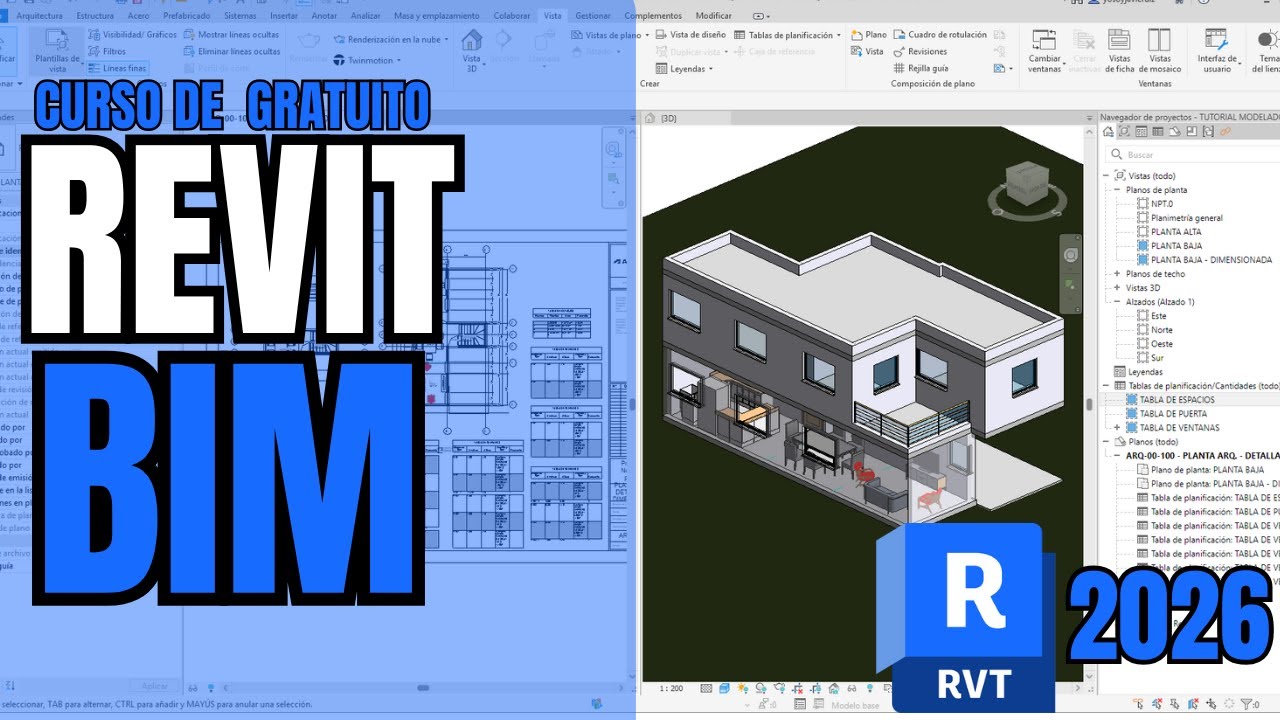
Task: Click the Filtros button
Action: click(106, 51)
